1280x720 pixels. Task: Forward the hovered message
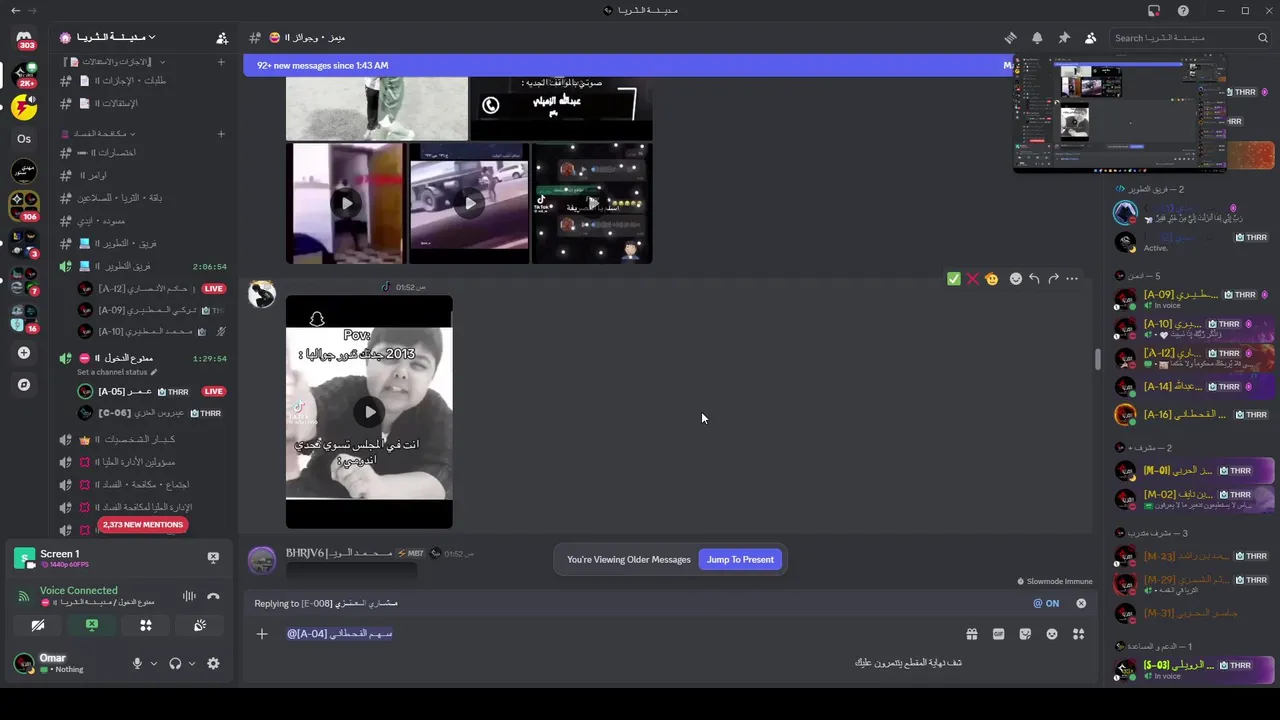point(1053,279)
